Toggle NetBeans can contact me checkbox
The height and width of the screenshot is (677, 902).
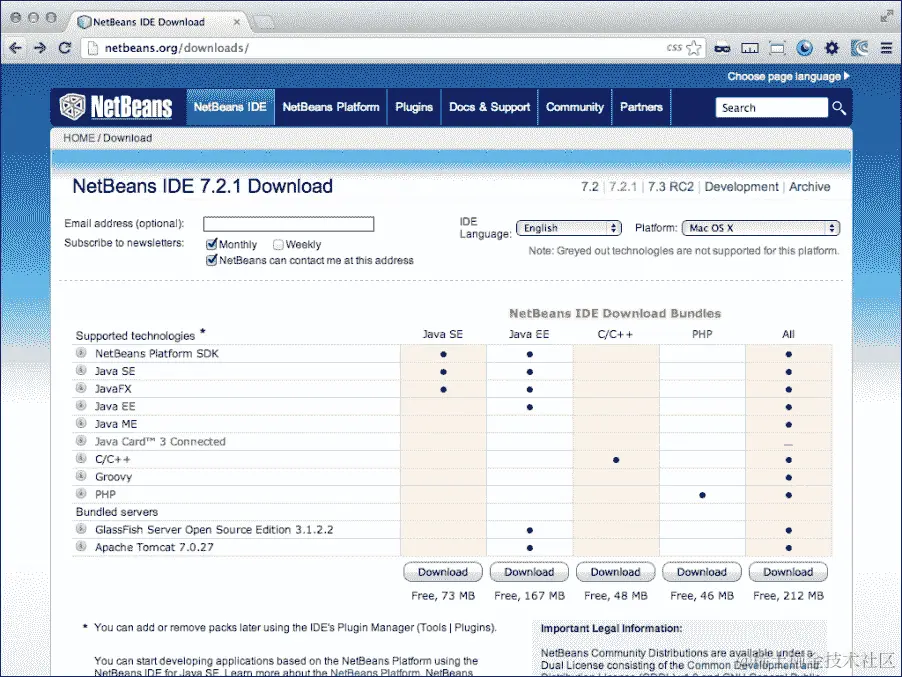[x=211, y=260]
